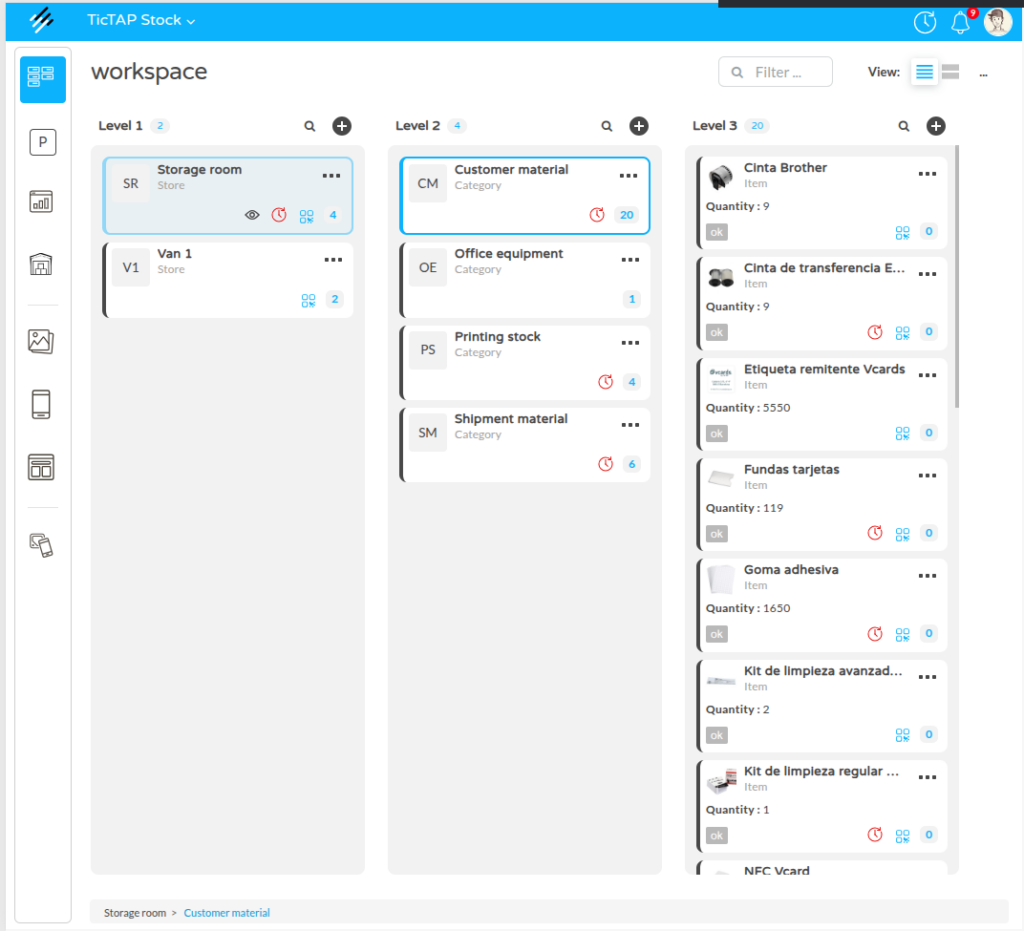
Task: Open the image gallery sidebar icon
Action: pos(42,341)
